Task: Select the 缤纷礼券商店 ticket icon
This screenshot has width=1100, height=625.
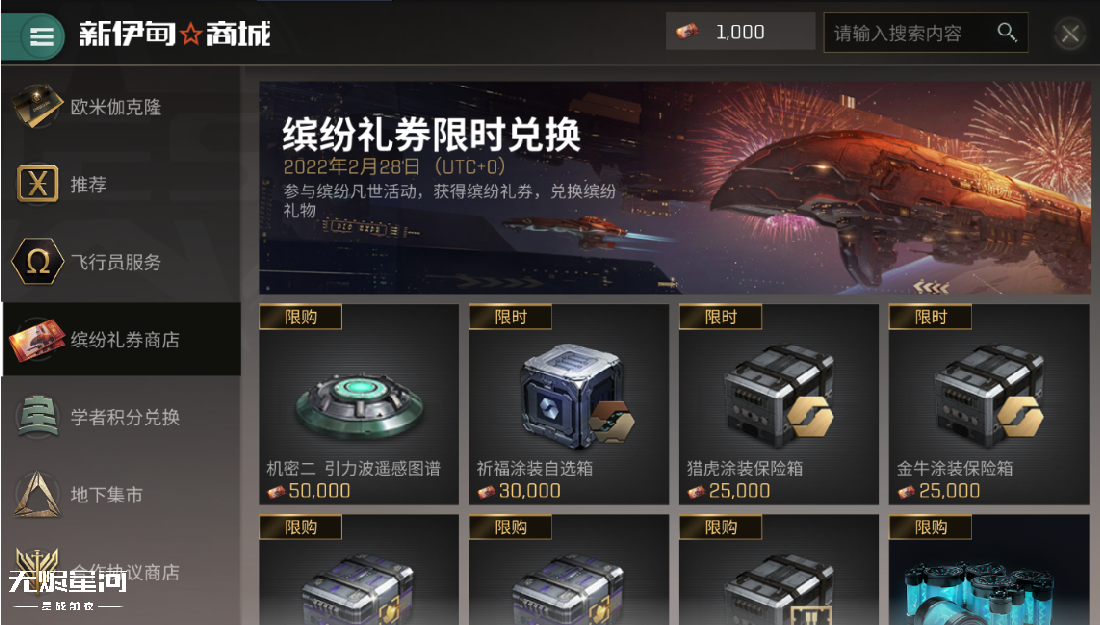Action: [37, 340]
